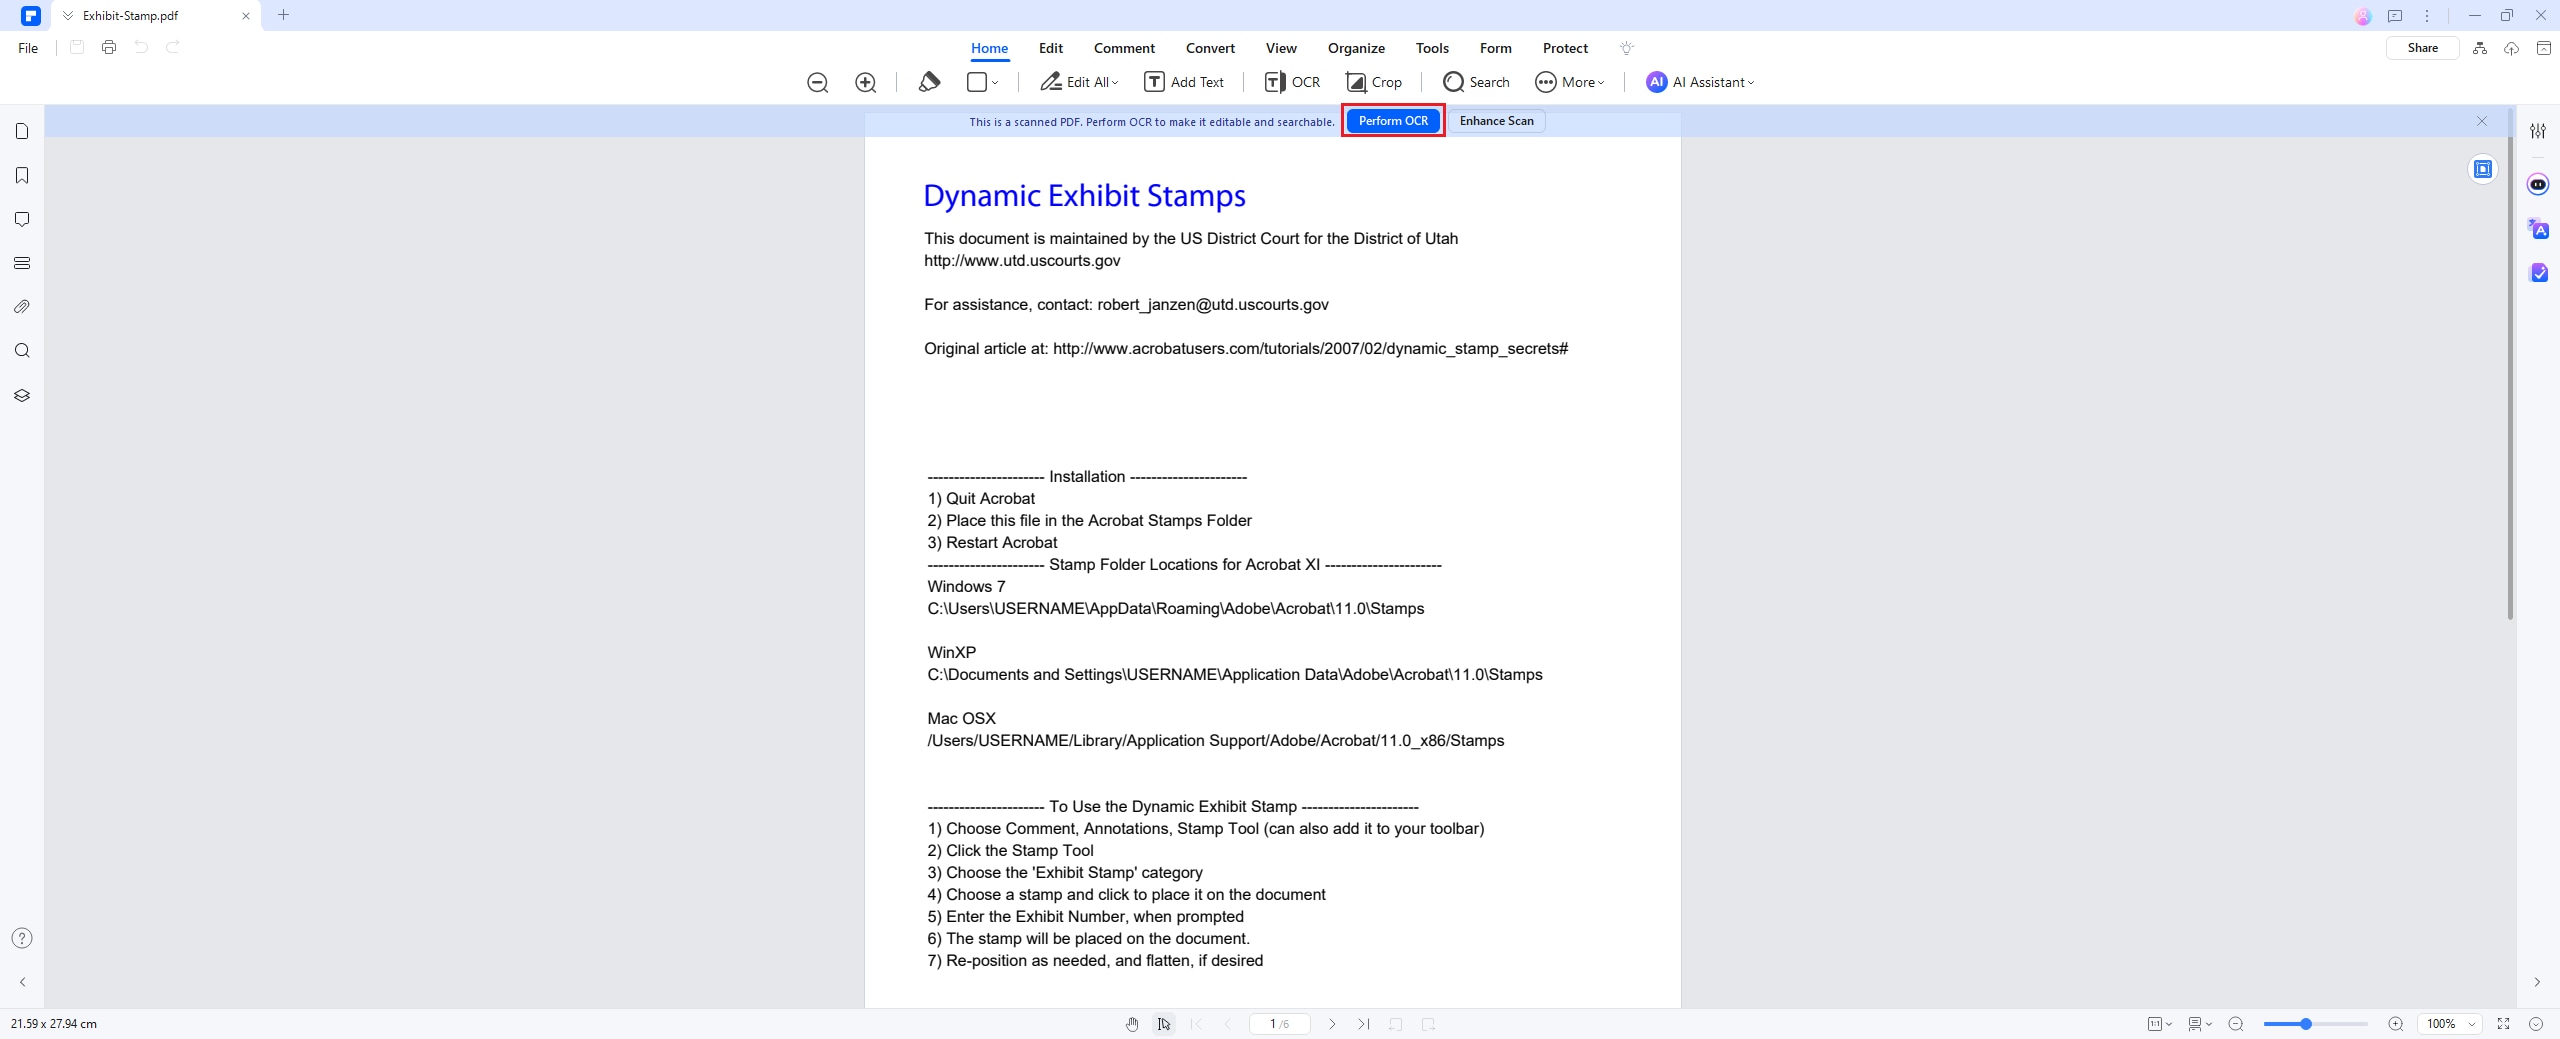This screenshot has width=2560, height=1039.
Task: Expand the Edit All dropdown
Action: 1115,83
